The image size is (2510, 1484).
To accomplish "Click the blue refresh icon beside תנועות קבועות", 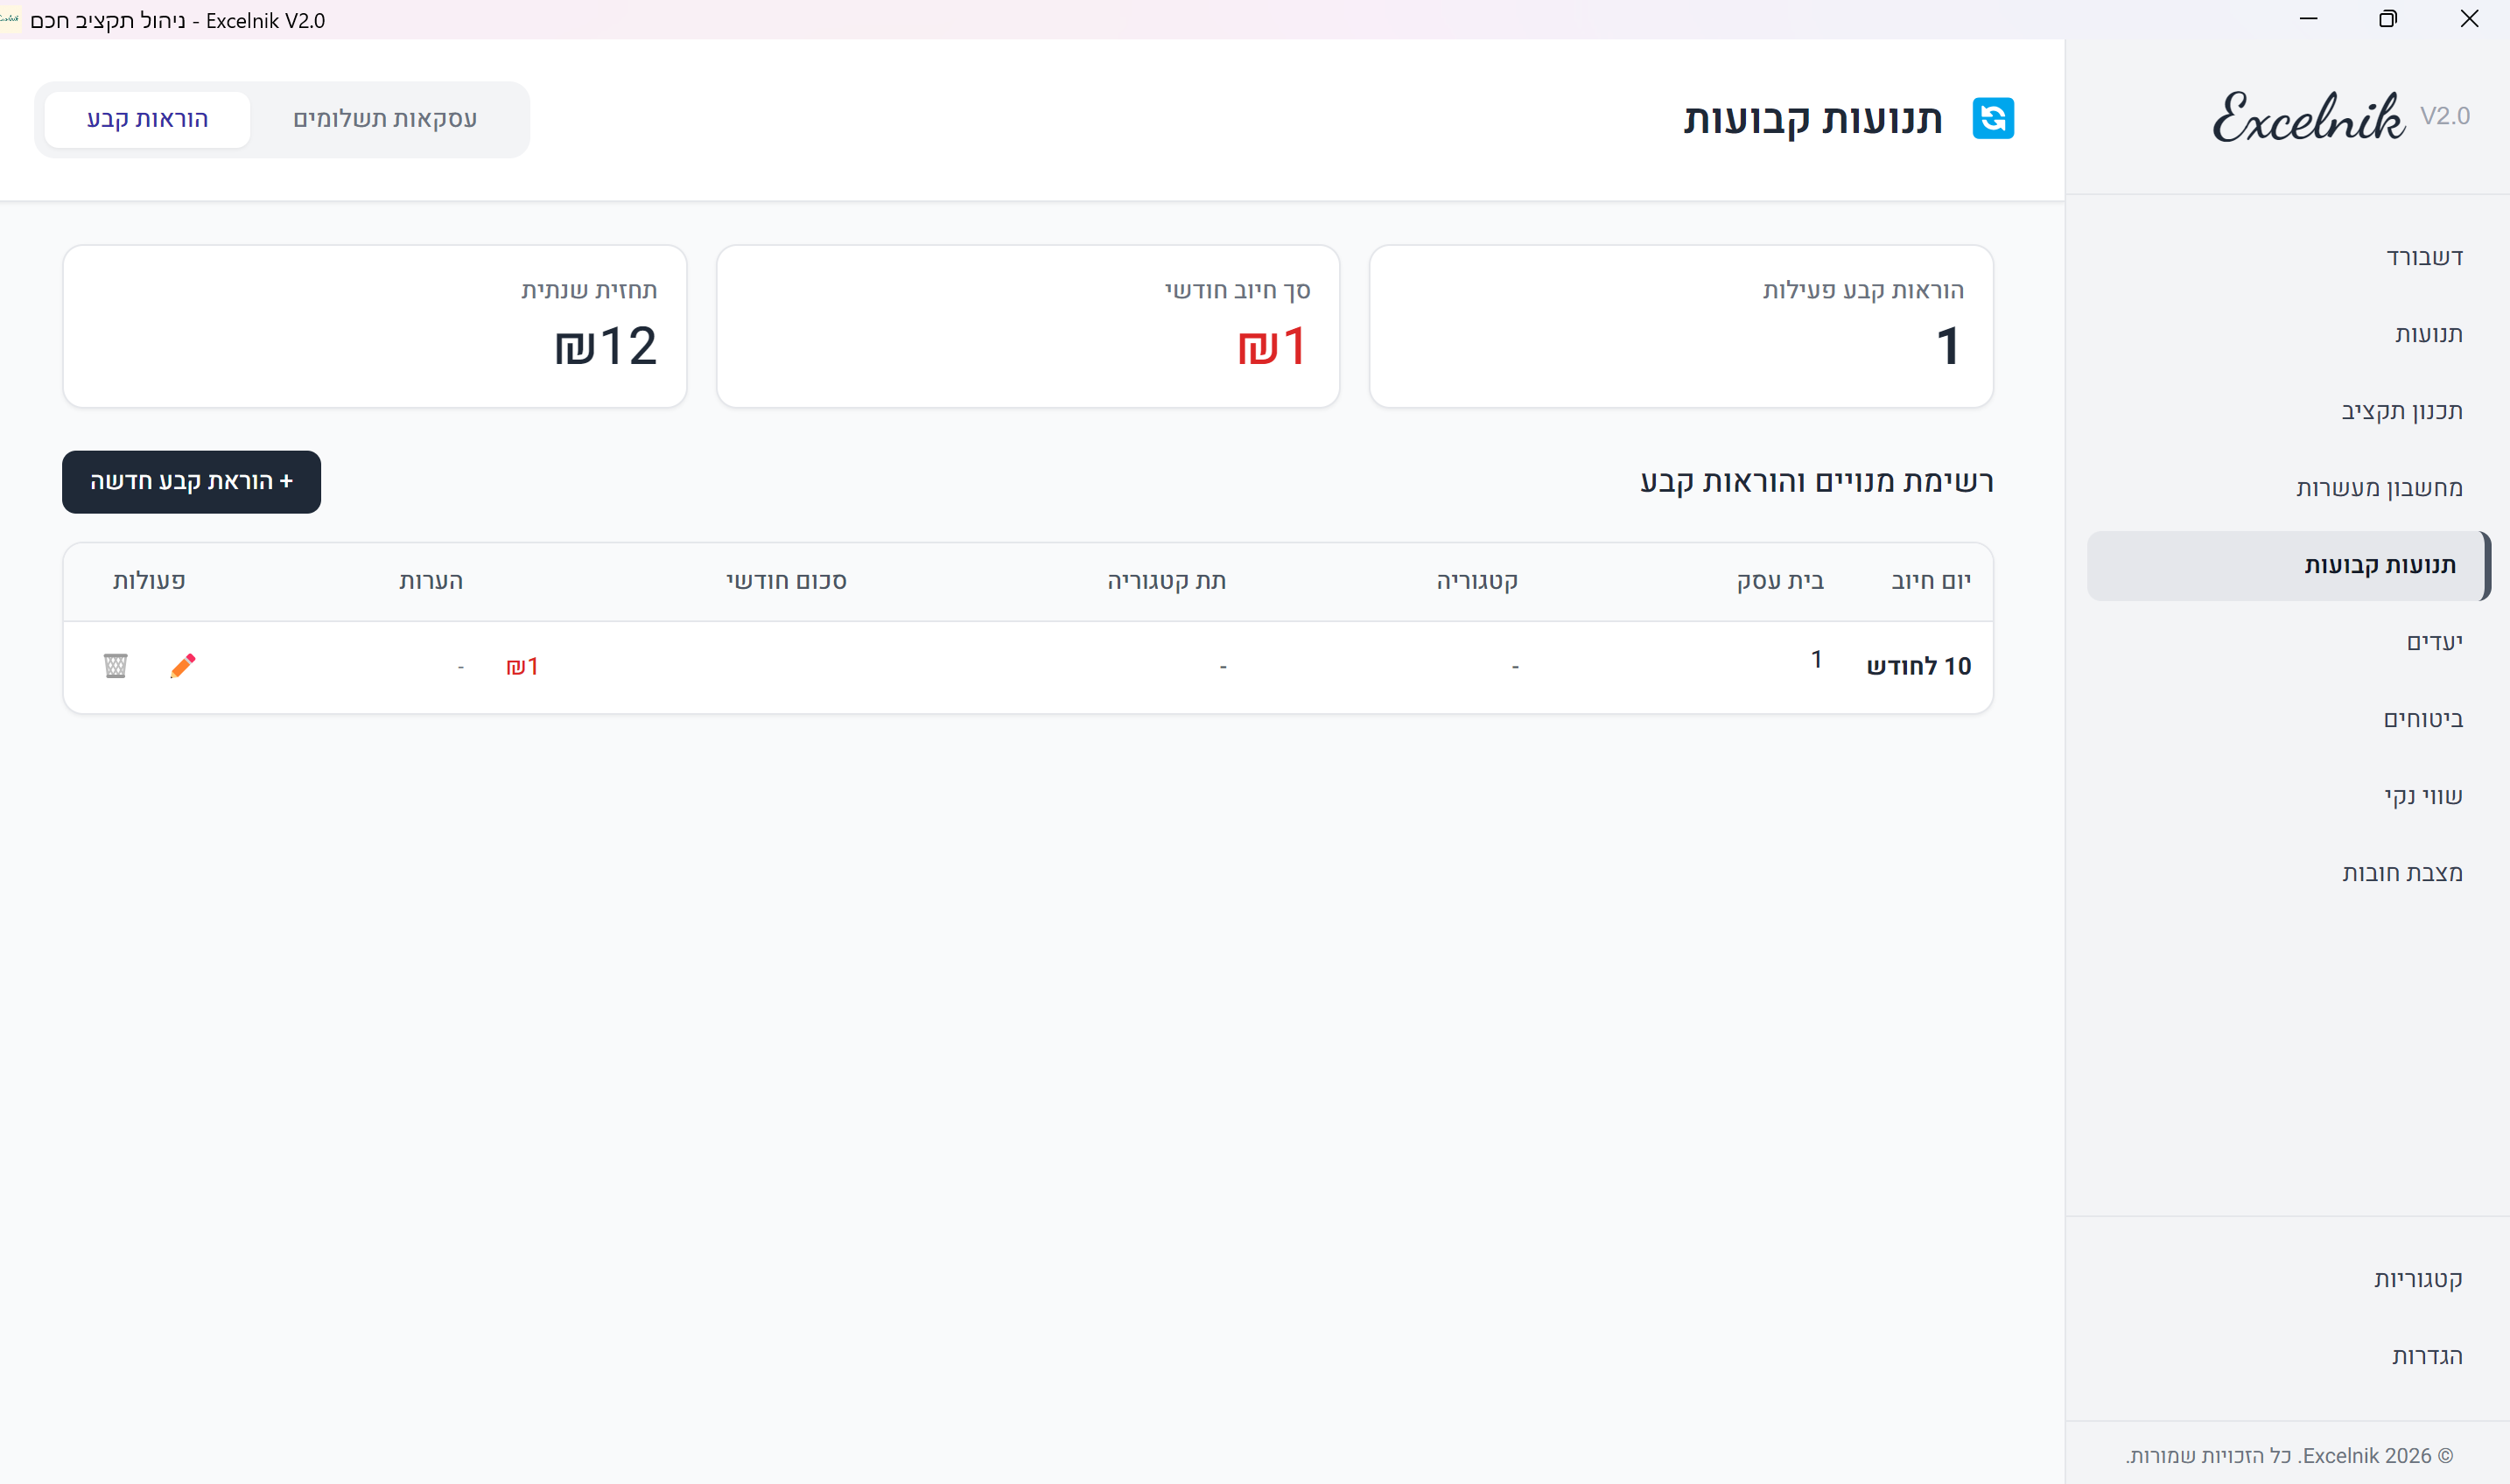I will click(1992, 119).
